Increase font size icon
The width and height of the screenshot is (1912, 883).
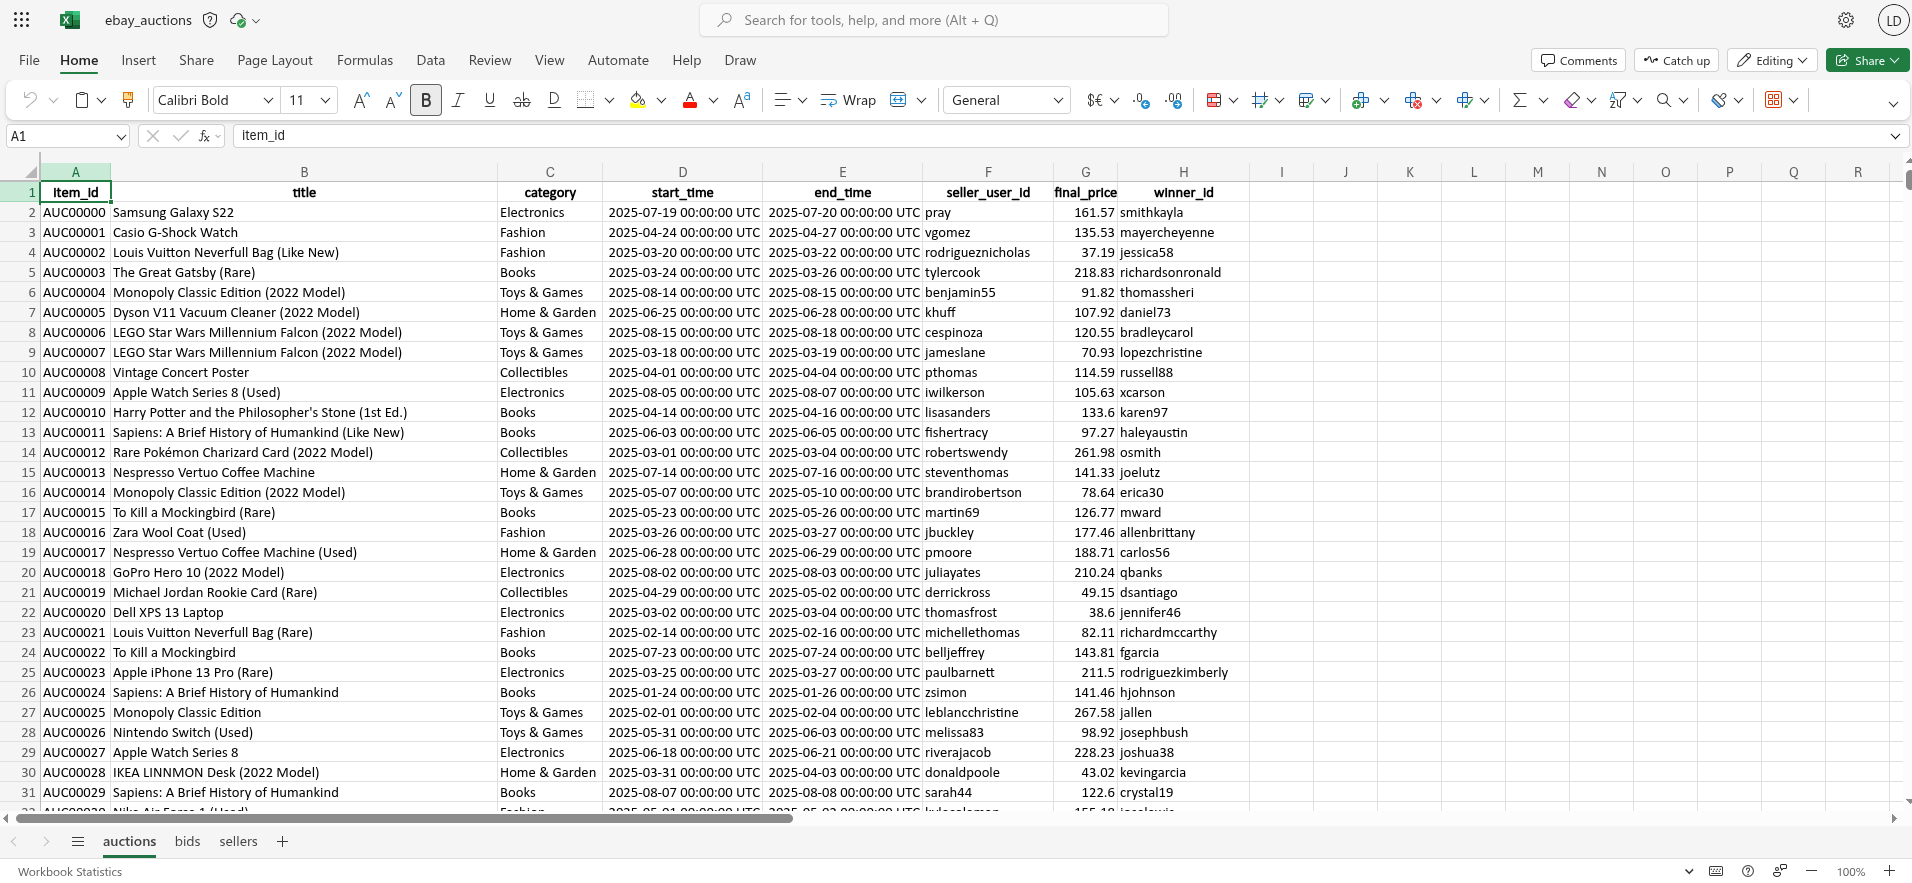pyautogui.click(x=362, y=100)
